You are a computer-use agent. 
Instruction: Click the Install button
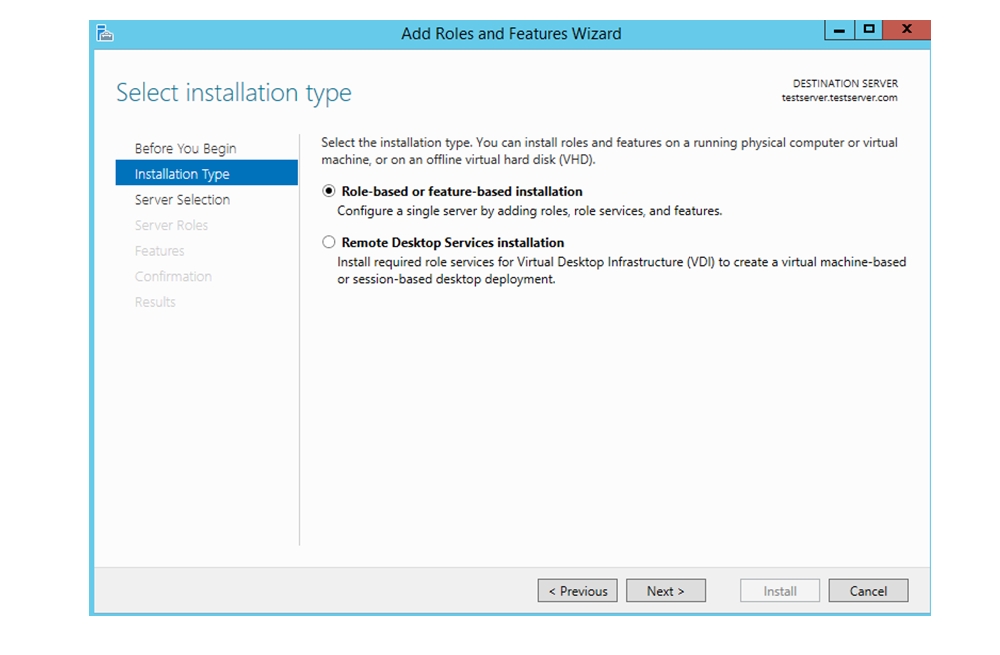pyautogui.click(x=779, y=591)
